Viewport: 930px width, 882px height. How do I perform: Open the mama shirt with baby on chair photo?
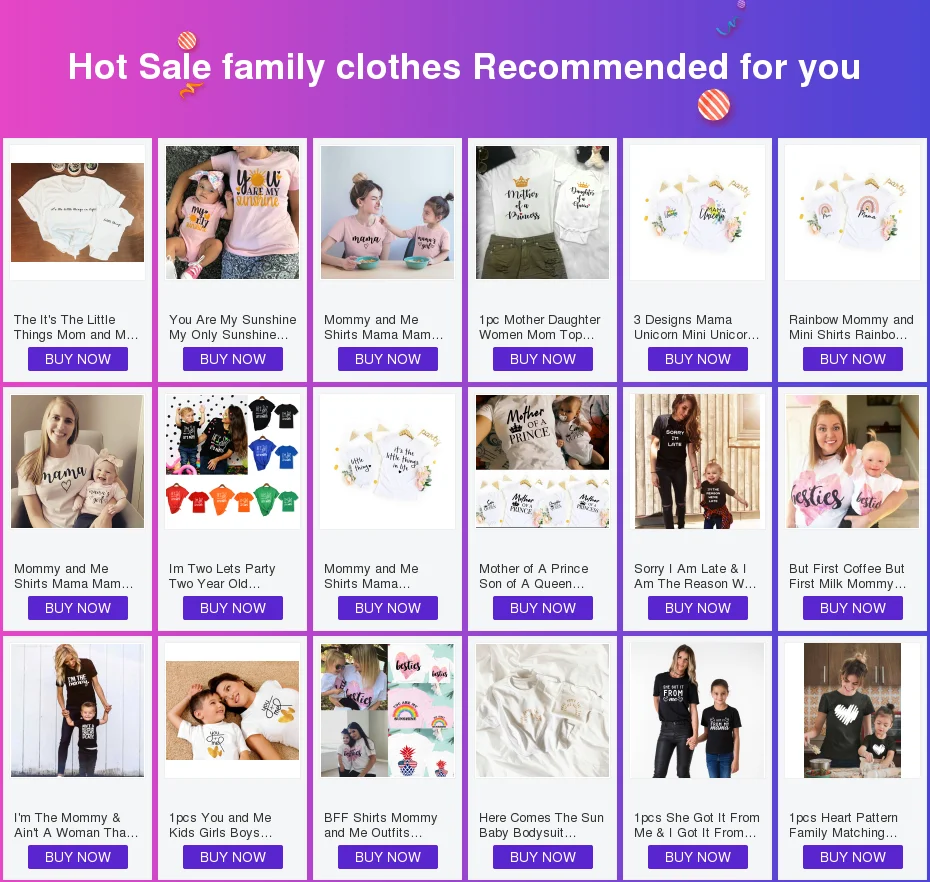pos(77,461)
